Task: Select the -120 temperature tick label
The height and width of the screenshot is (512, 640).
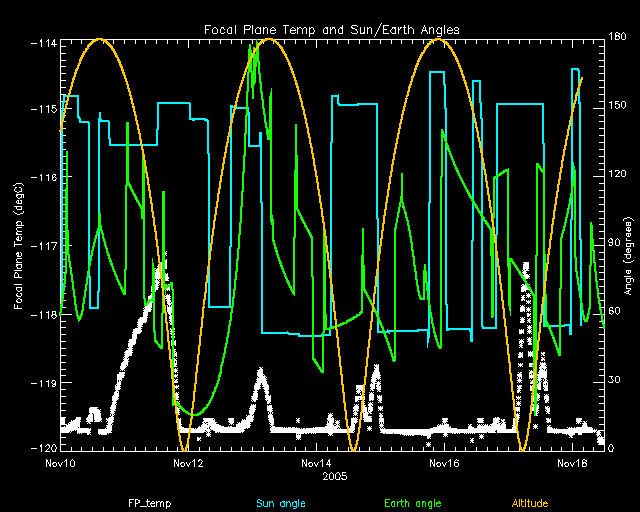Action: point(42,447)
